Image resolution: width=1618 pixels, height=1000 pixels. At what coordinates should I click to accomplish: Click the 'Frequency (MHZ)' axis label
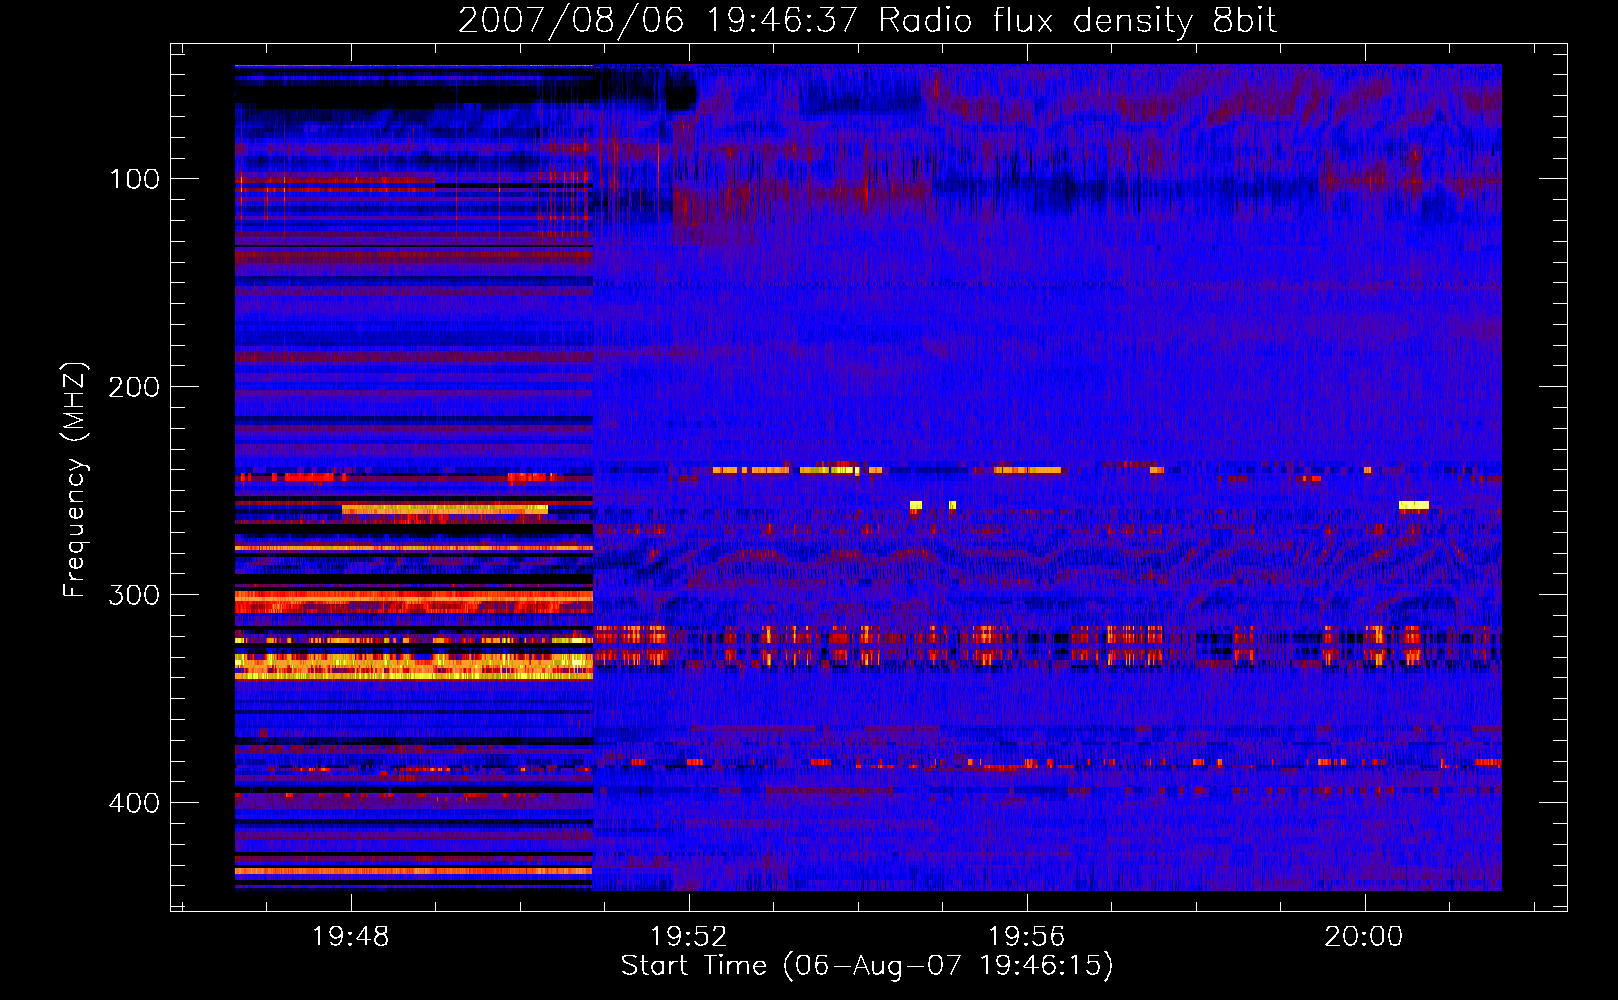(x=75, y=480)
